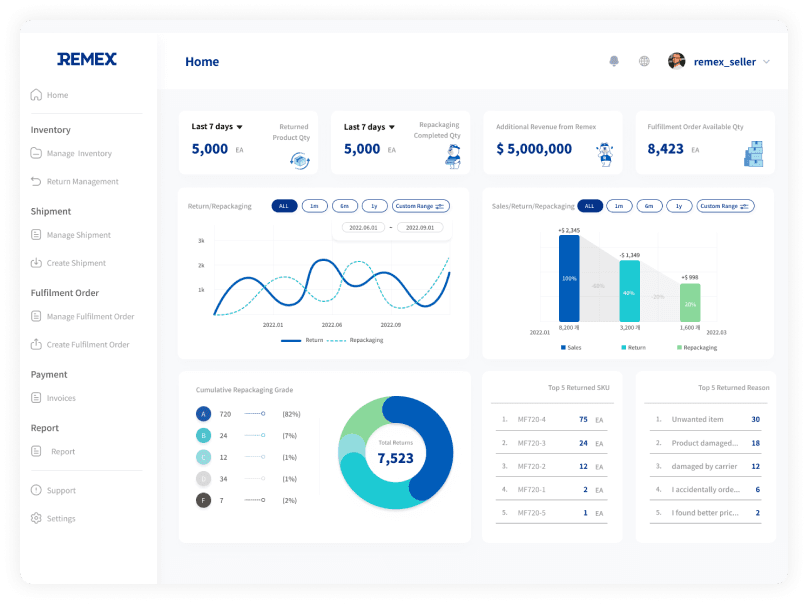Click the Repackaging Completed mascot icon
The width and height of the screenshot is (808, 604).
453,156
